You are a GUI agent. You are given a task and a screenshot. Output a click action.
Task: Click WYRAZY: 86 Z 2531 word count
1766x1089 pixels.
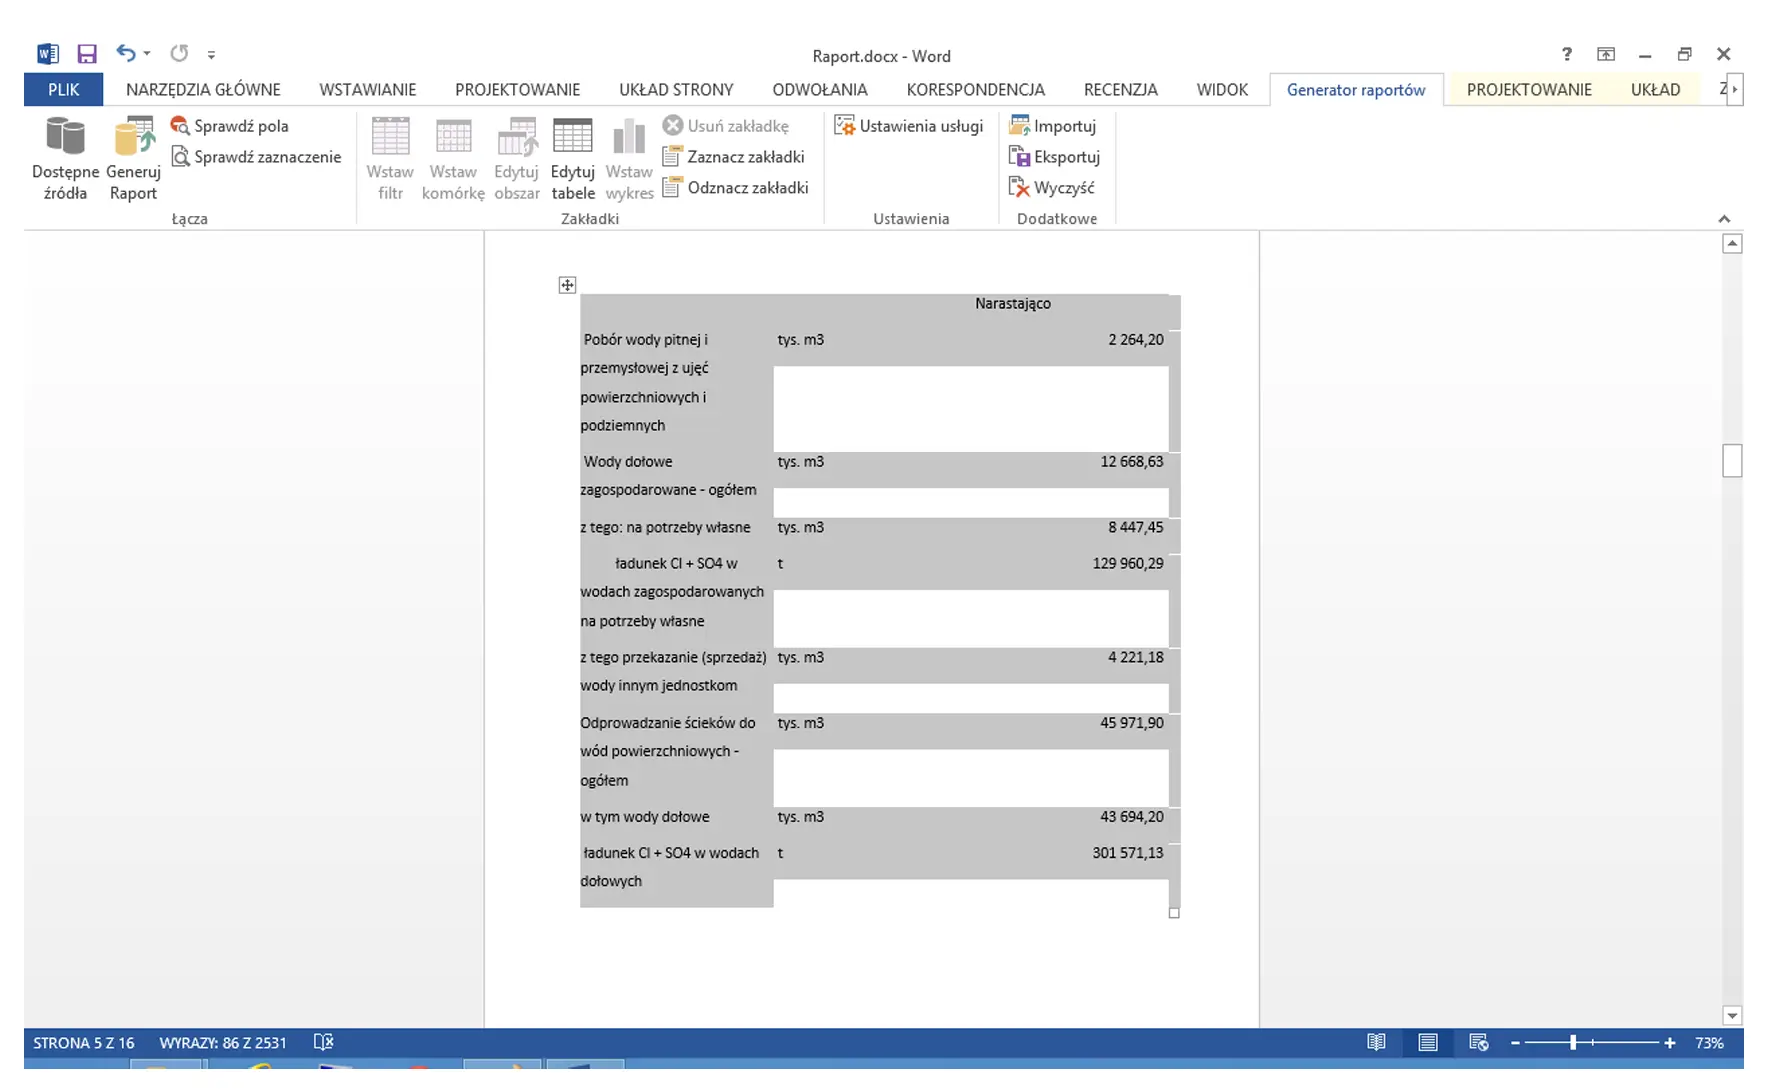click(223, 1042)
